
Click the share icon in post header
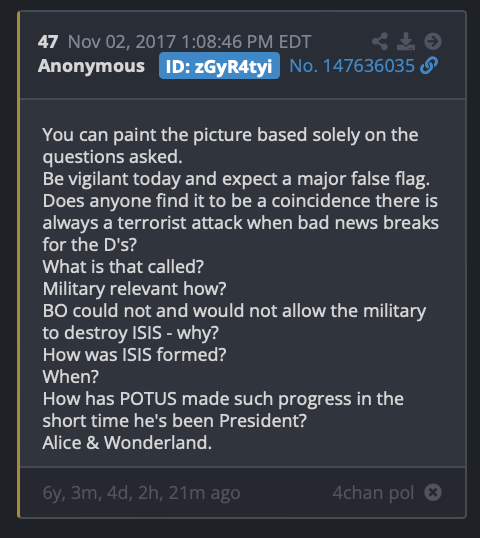[x=380, y=42]
